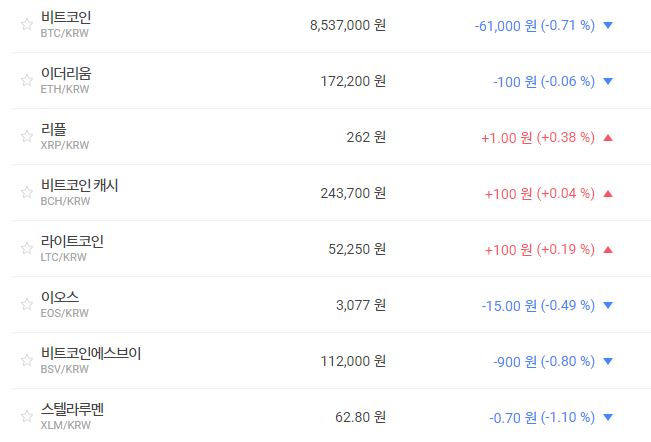The width and height of the screenshot is (651, 442).
Task: Select the 리플 coin name
Action: [x=54, y=130]
